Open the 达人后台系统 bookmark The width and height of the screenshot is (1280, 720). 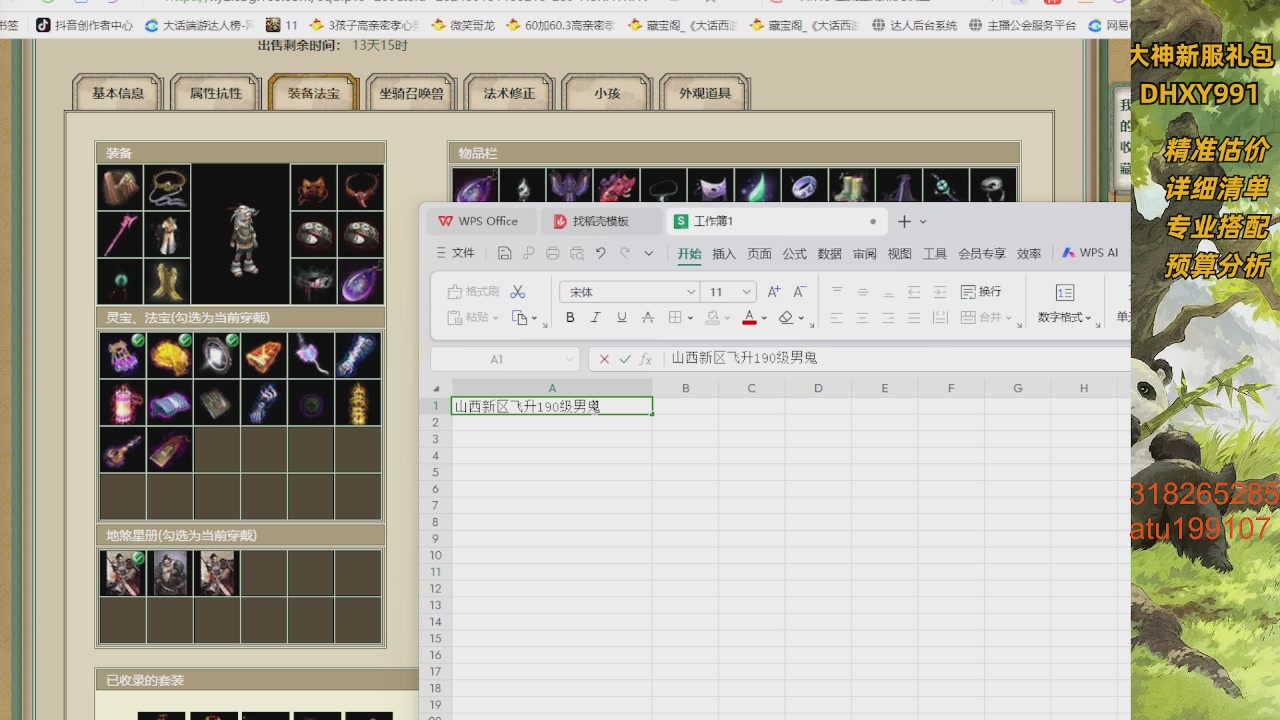tap(914, 25)
